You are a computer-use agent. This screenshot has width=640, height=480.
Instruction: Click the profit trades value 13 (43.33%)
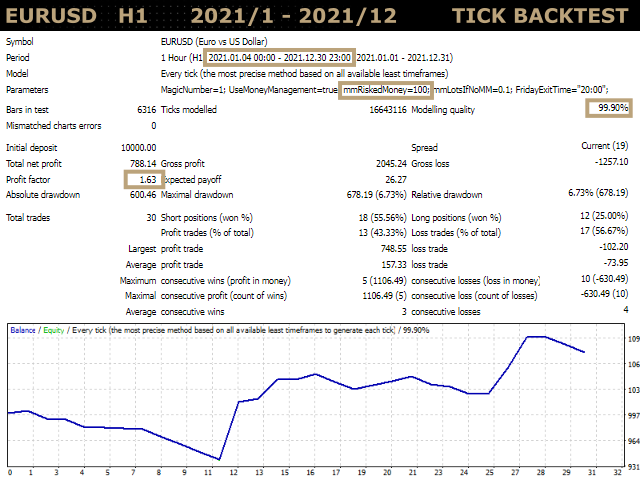click(x=382, y=233)
